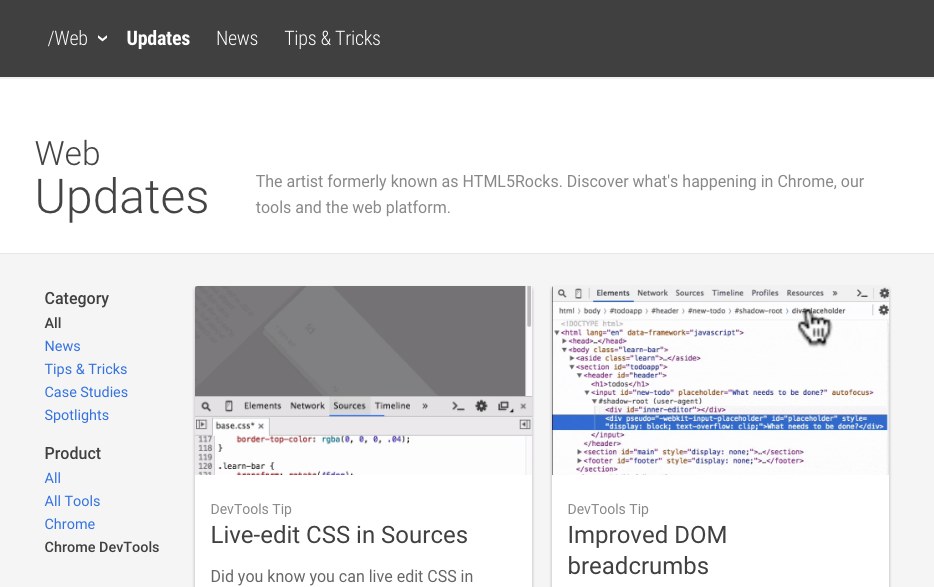The width and height of the screenshot is (934, 587).
Task: Click the Category sidebar heading
Action: coord(77,299)
